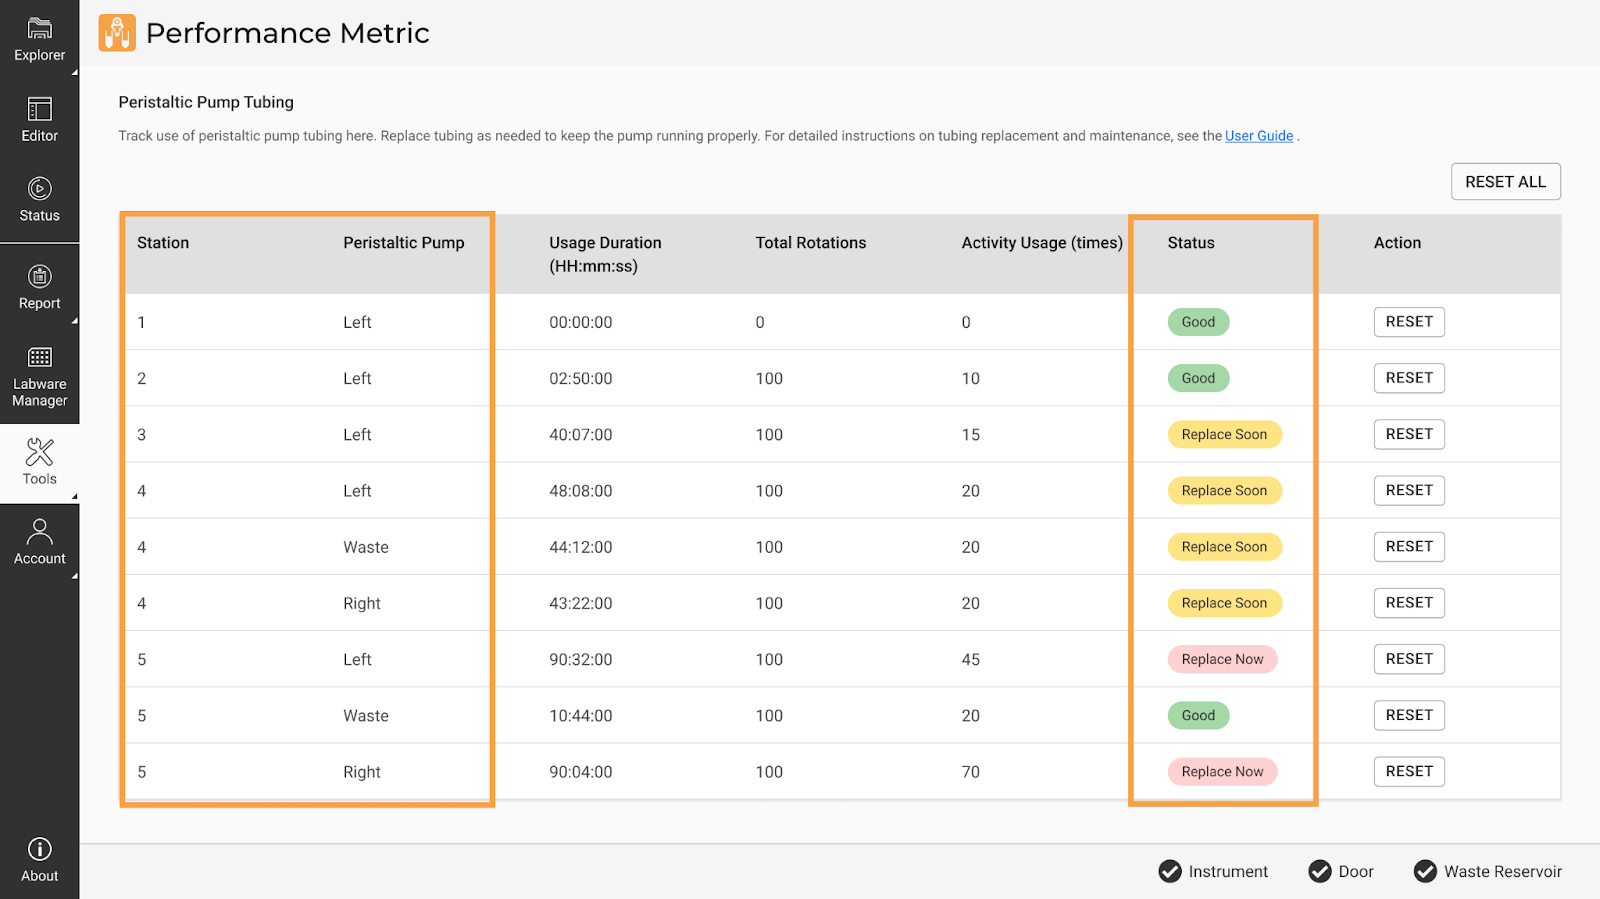Open the User Guide link
The width and height of the screenshot is (1600, 899).
[x=1258, y=136]
